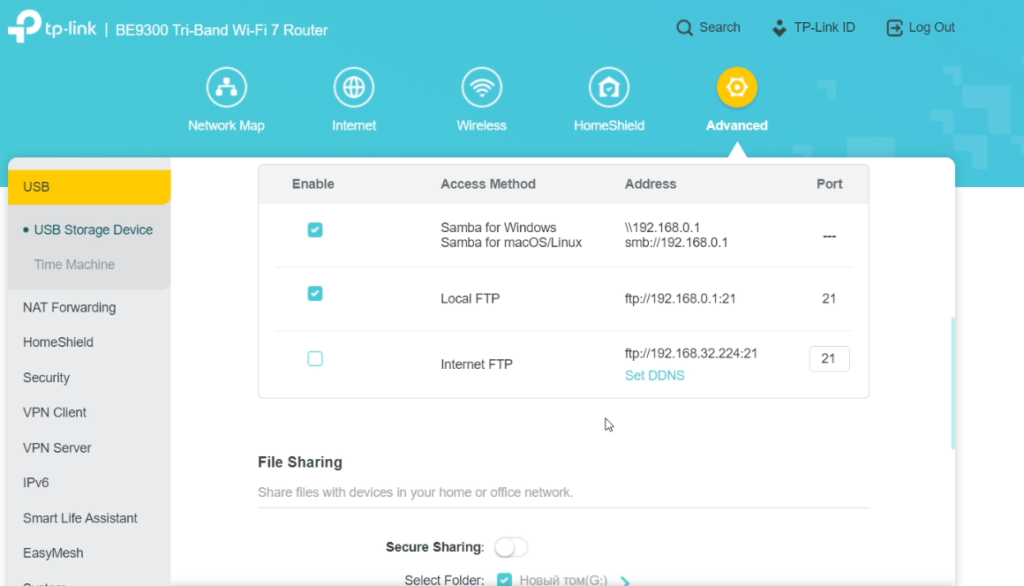1024x586 pixels.
Task: Uncheck the Local FTP checkbox
Action: [315, 293]
